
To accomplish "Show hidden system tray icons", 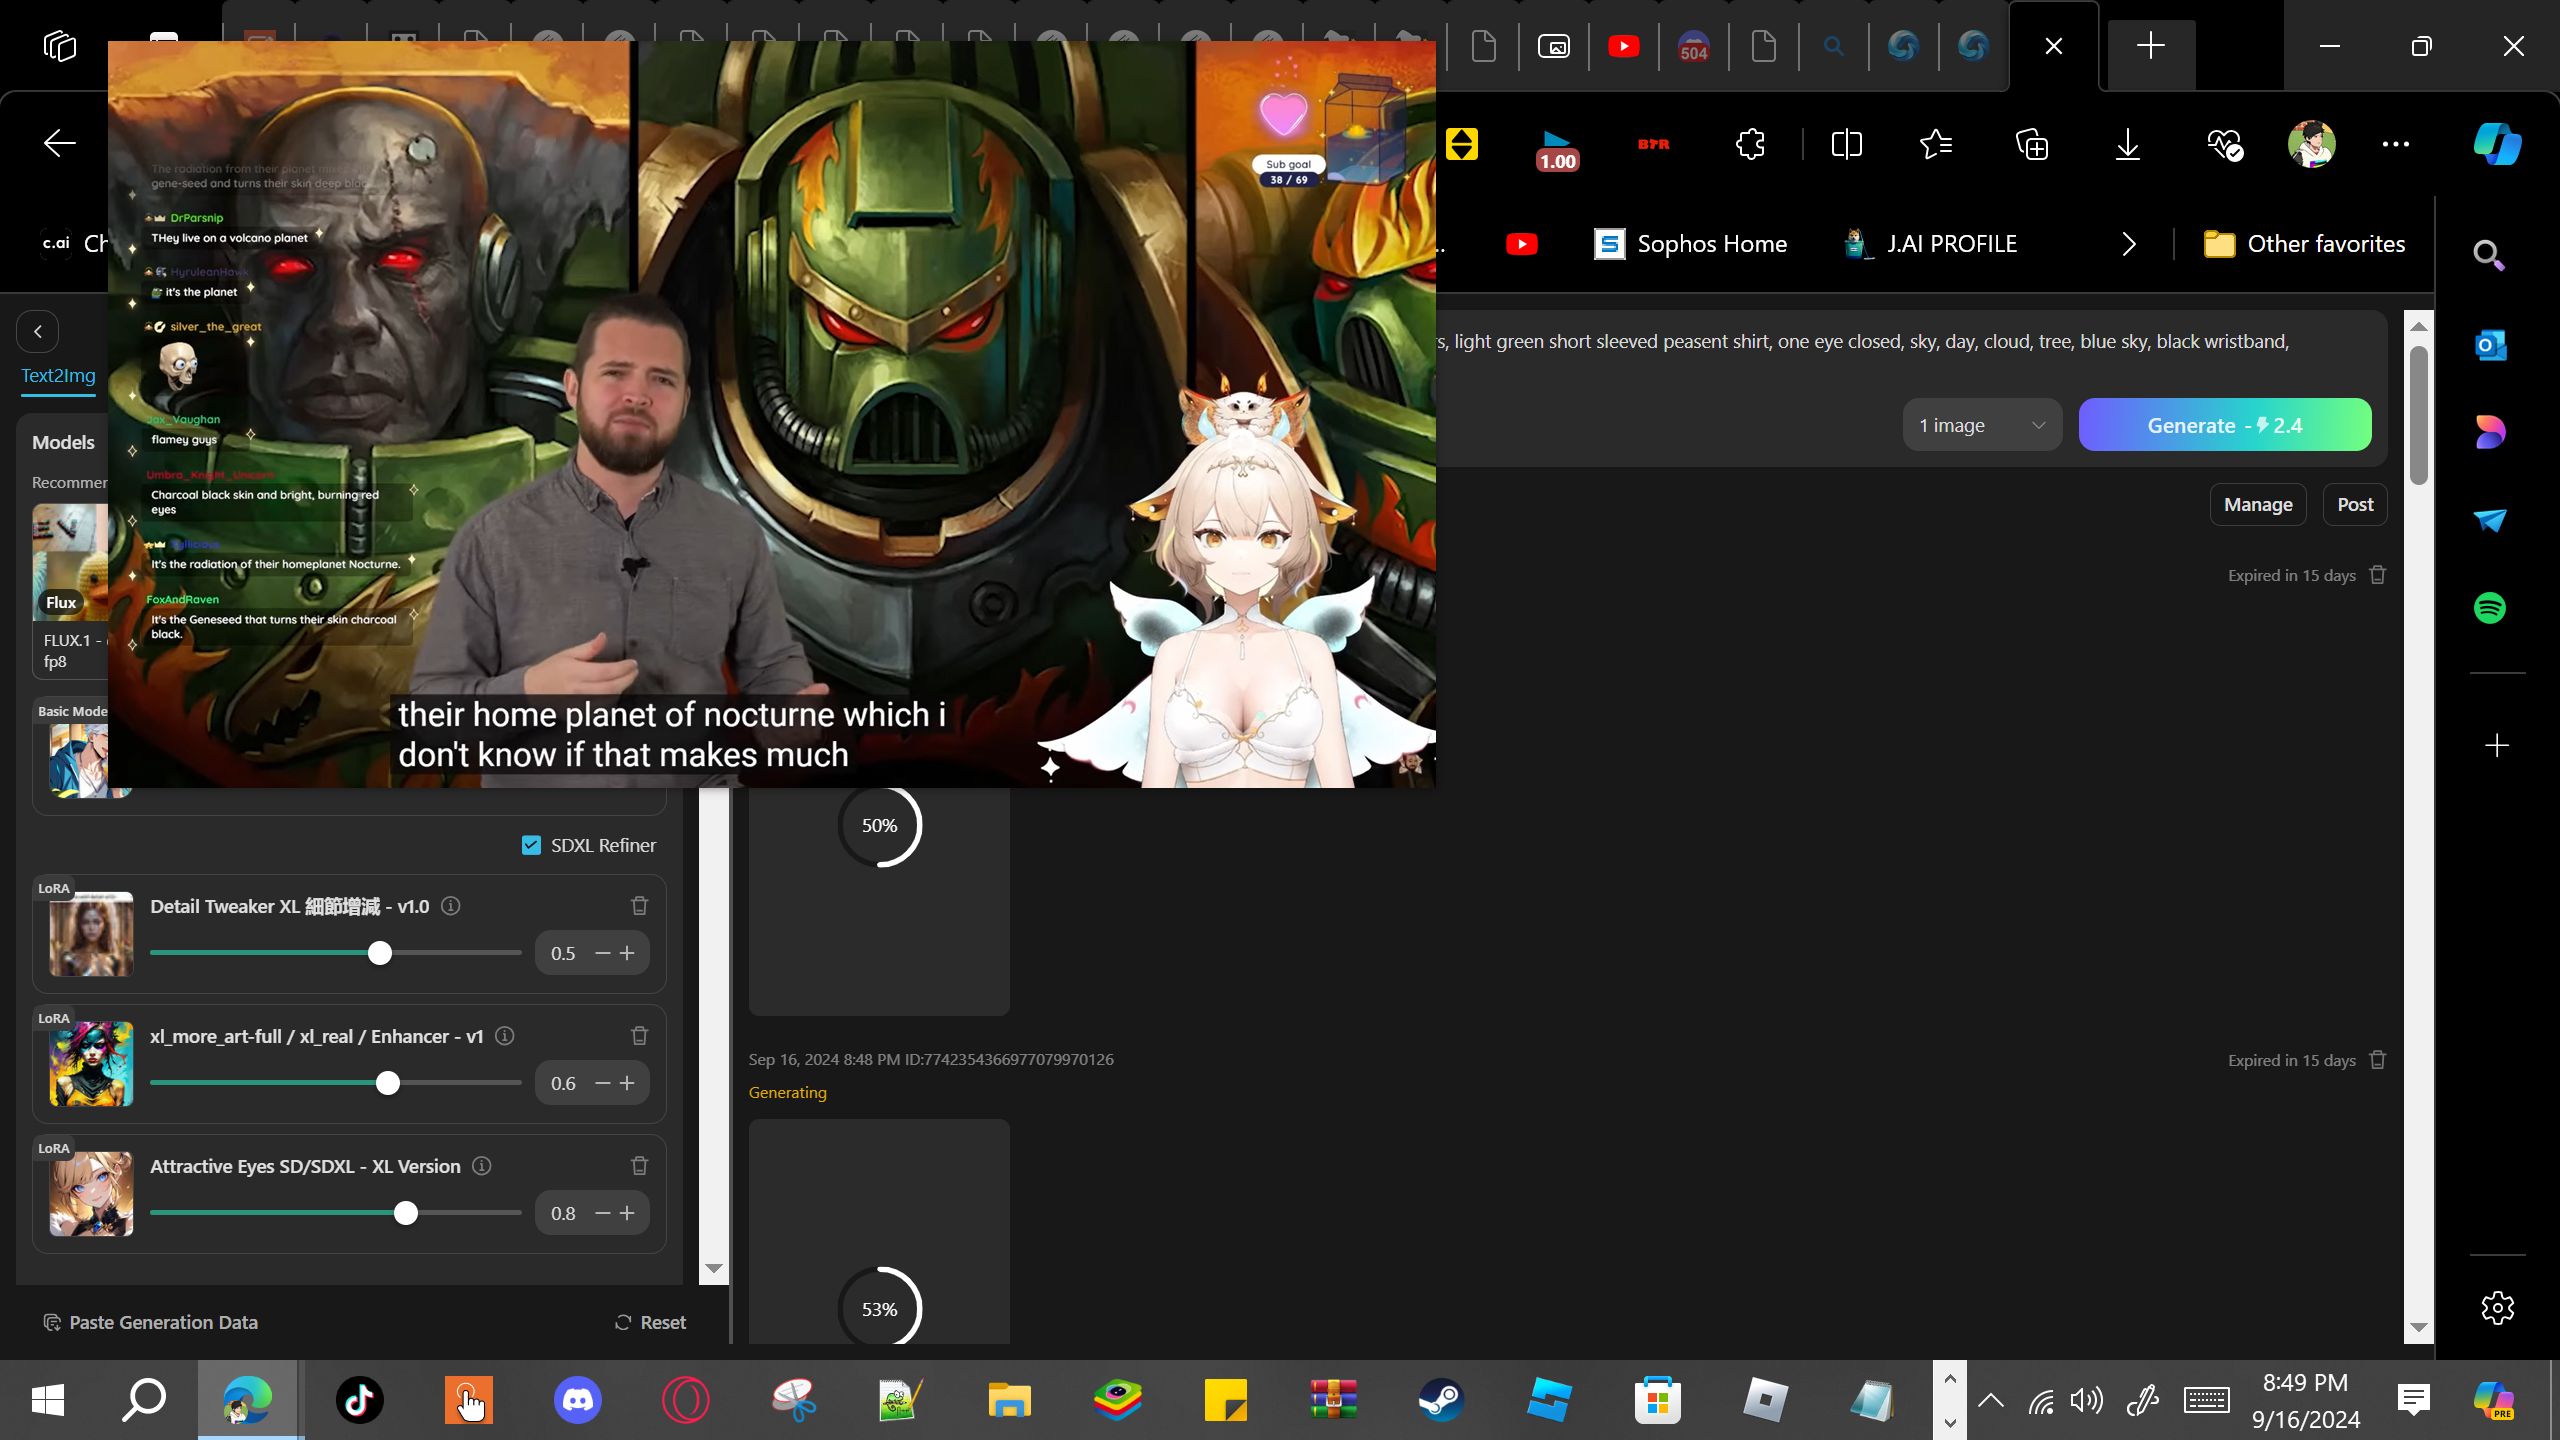I will pos(1991,1400).
